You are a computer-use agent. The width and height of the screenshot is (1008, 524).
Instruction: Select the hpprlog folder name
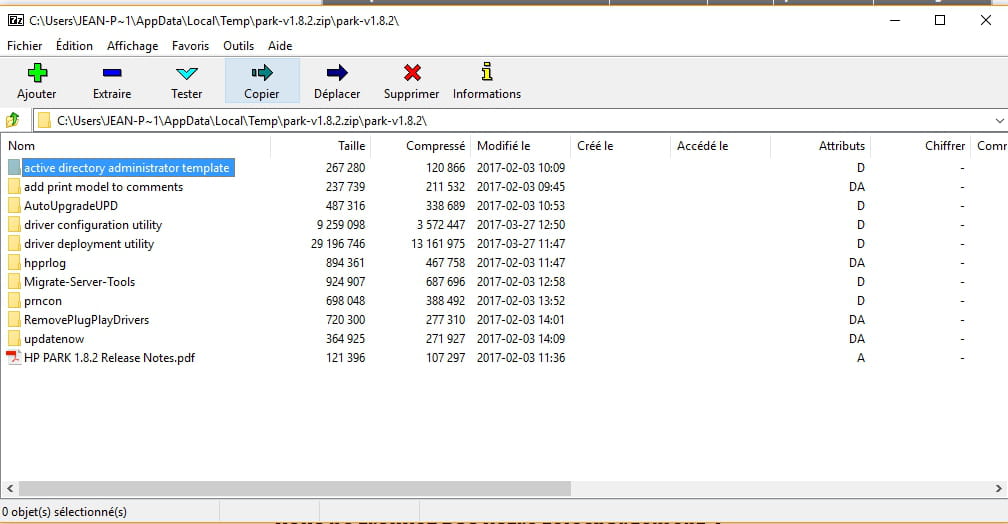click(45, 262)
